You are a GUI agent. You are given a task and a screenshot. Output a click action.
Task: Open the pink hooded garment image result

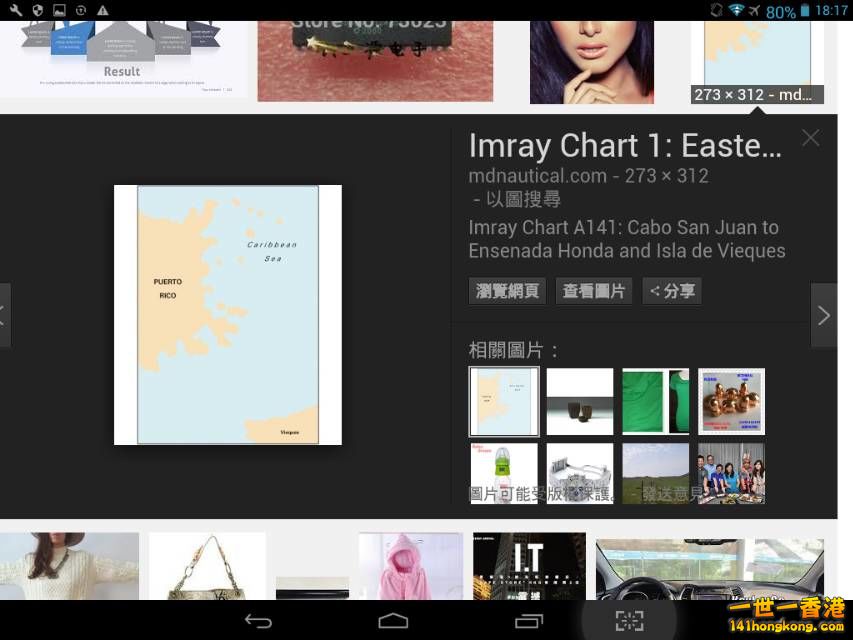click(411, 566)
